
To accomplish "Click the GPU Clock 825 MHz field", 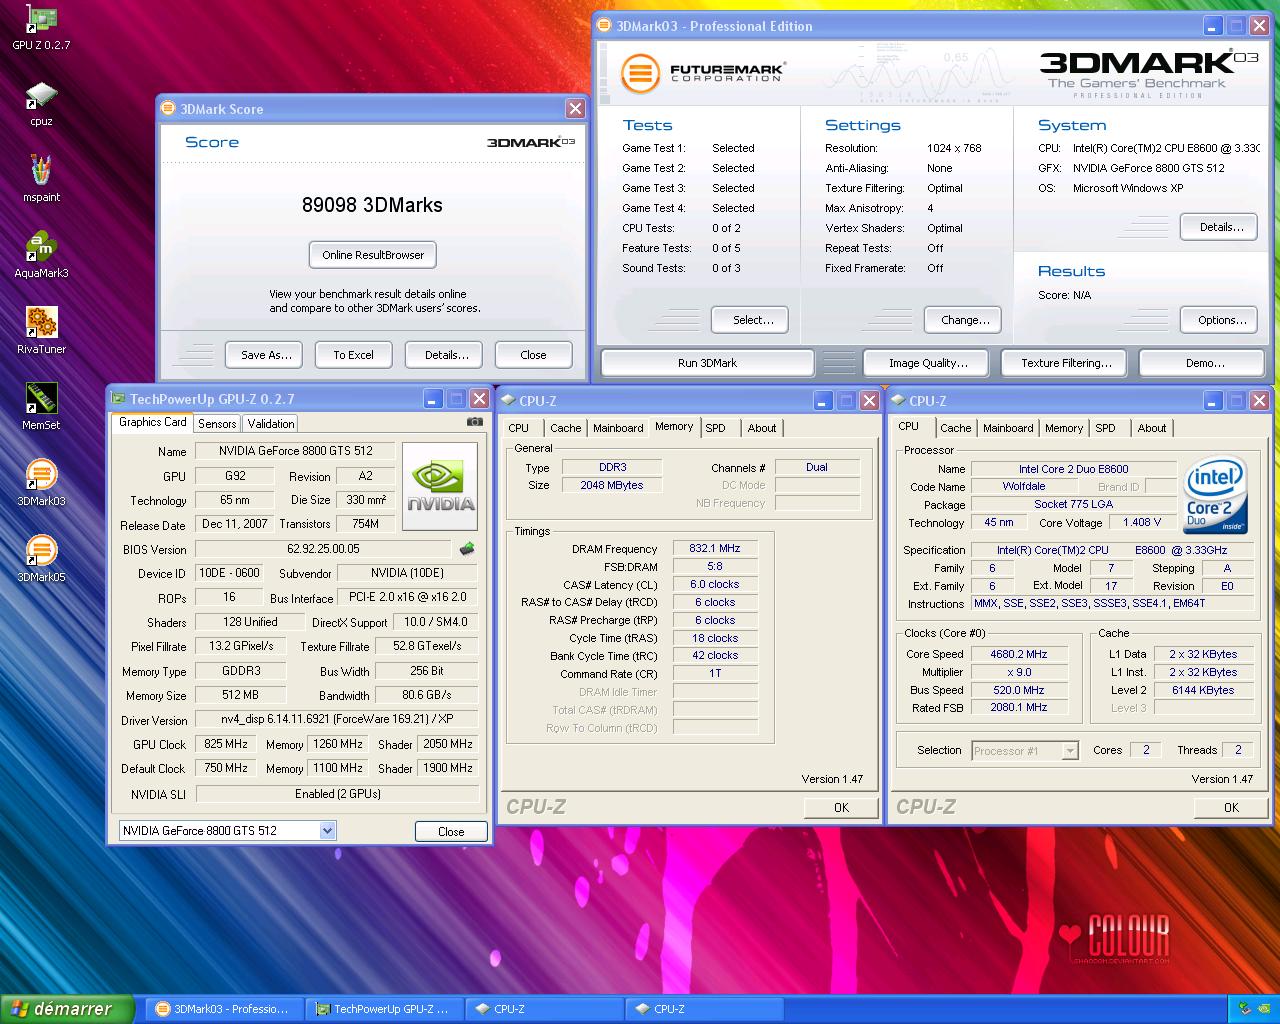I will pyautogui.click(x=226, y=745).
